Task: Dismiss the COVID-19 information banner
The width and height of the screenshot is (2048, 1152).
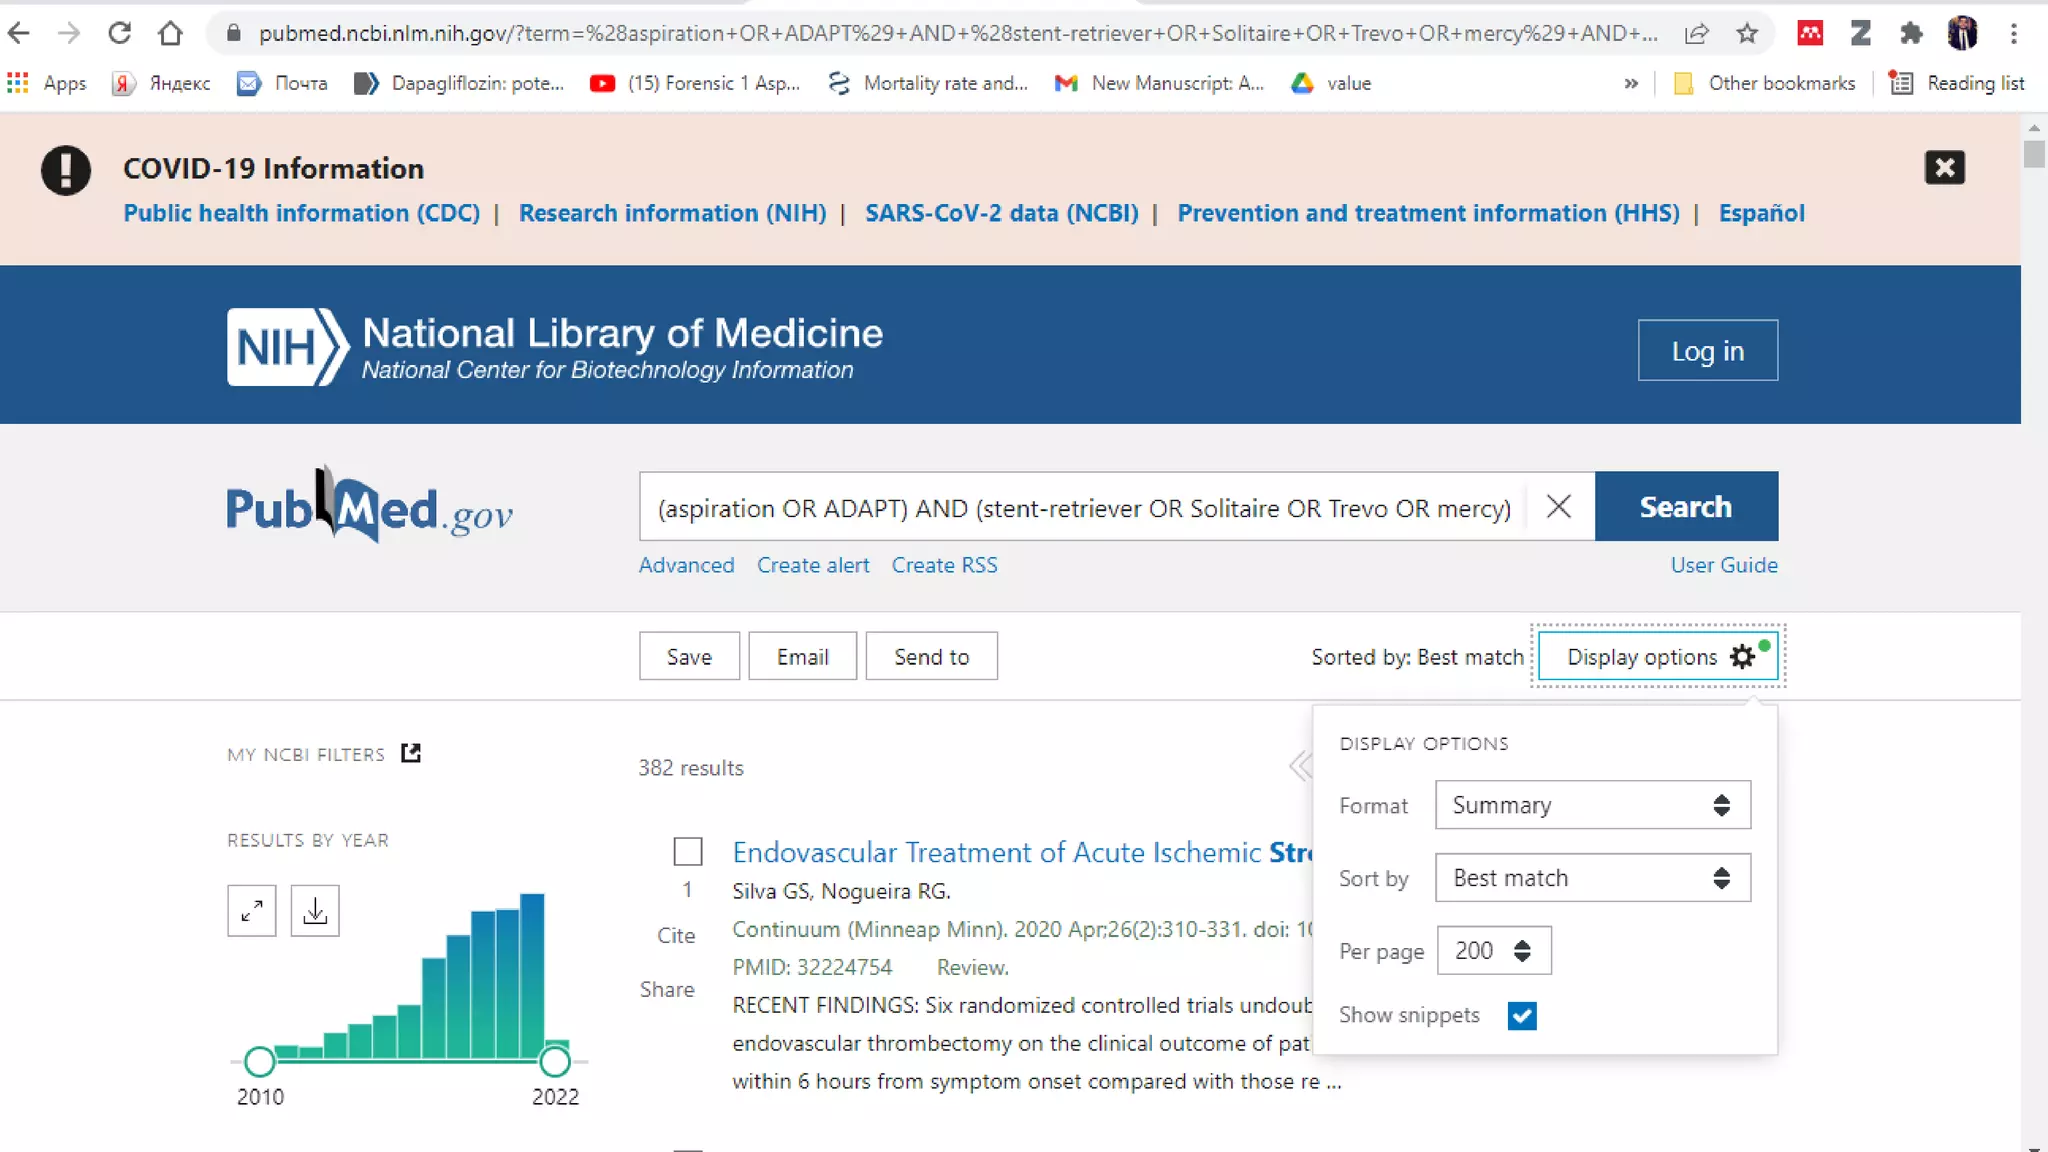Action: pos(1944,167)
